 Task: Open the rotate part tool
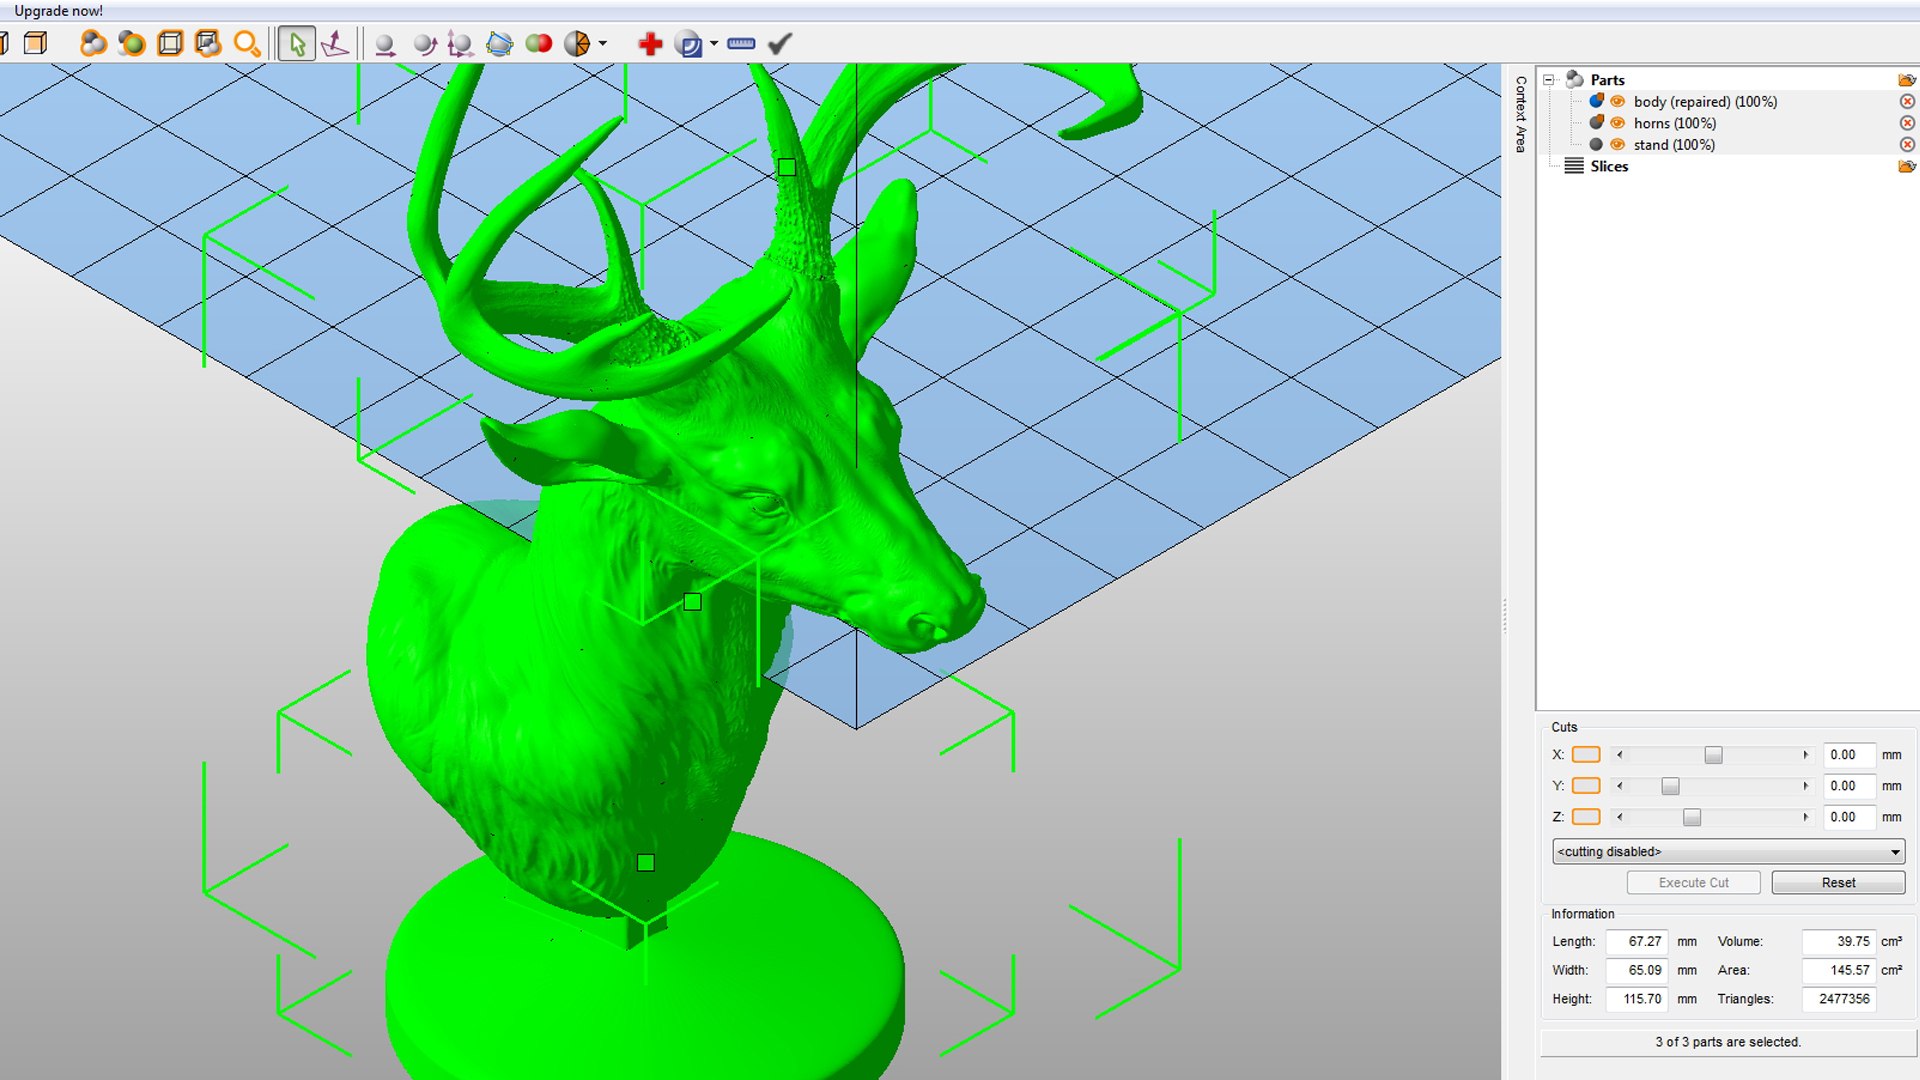[424, 44]
